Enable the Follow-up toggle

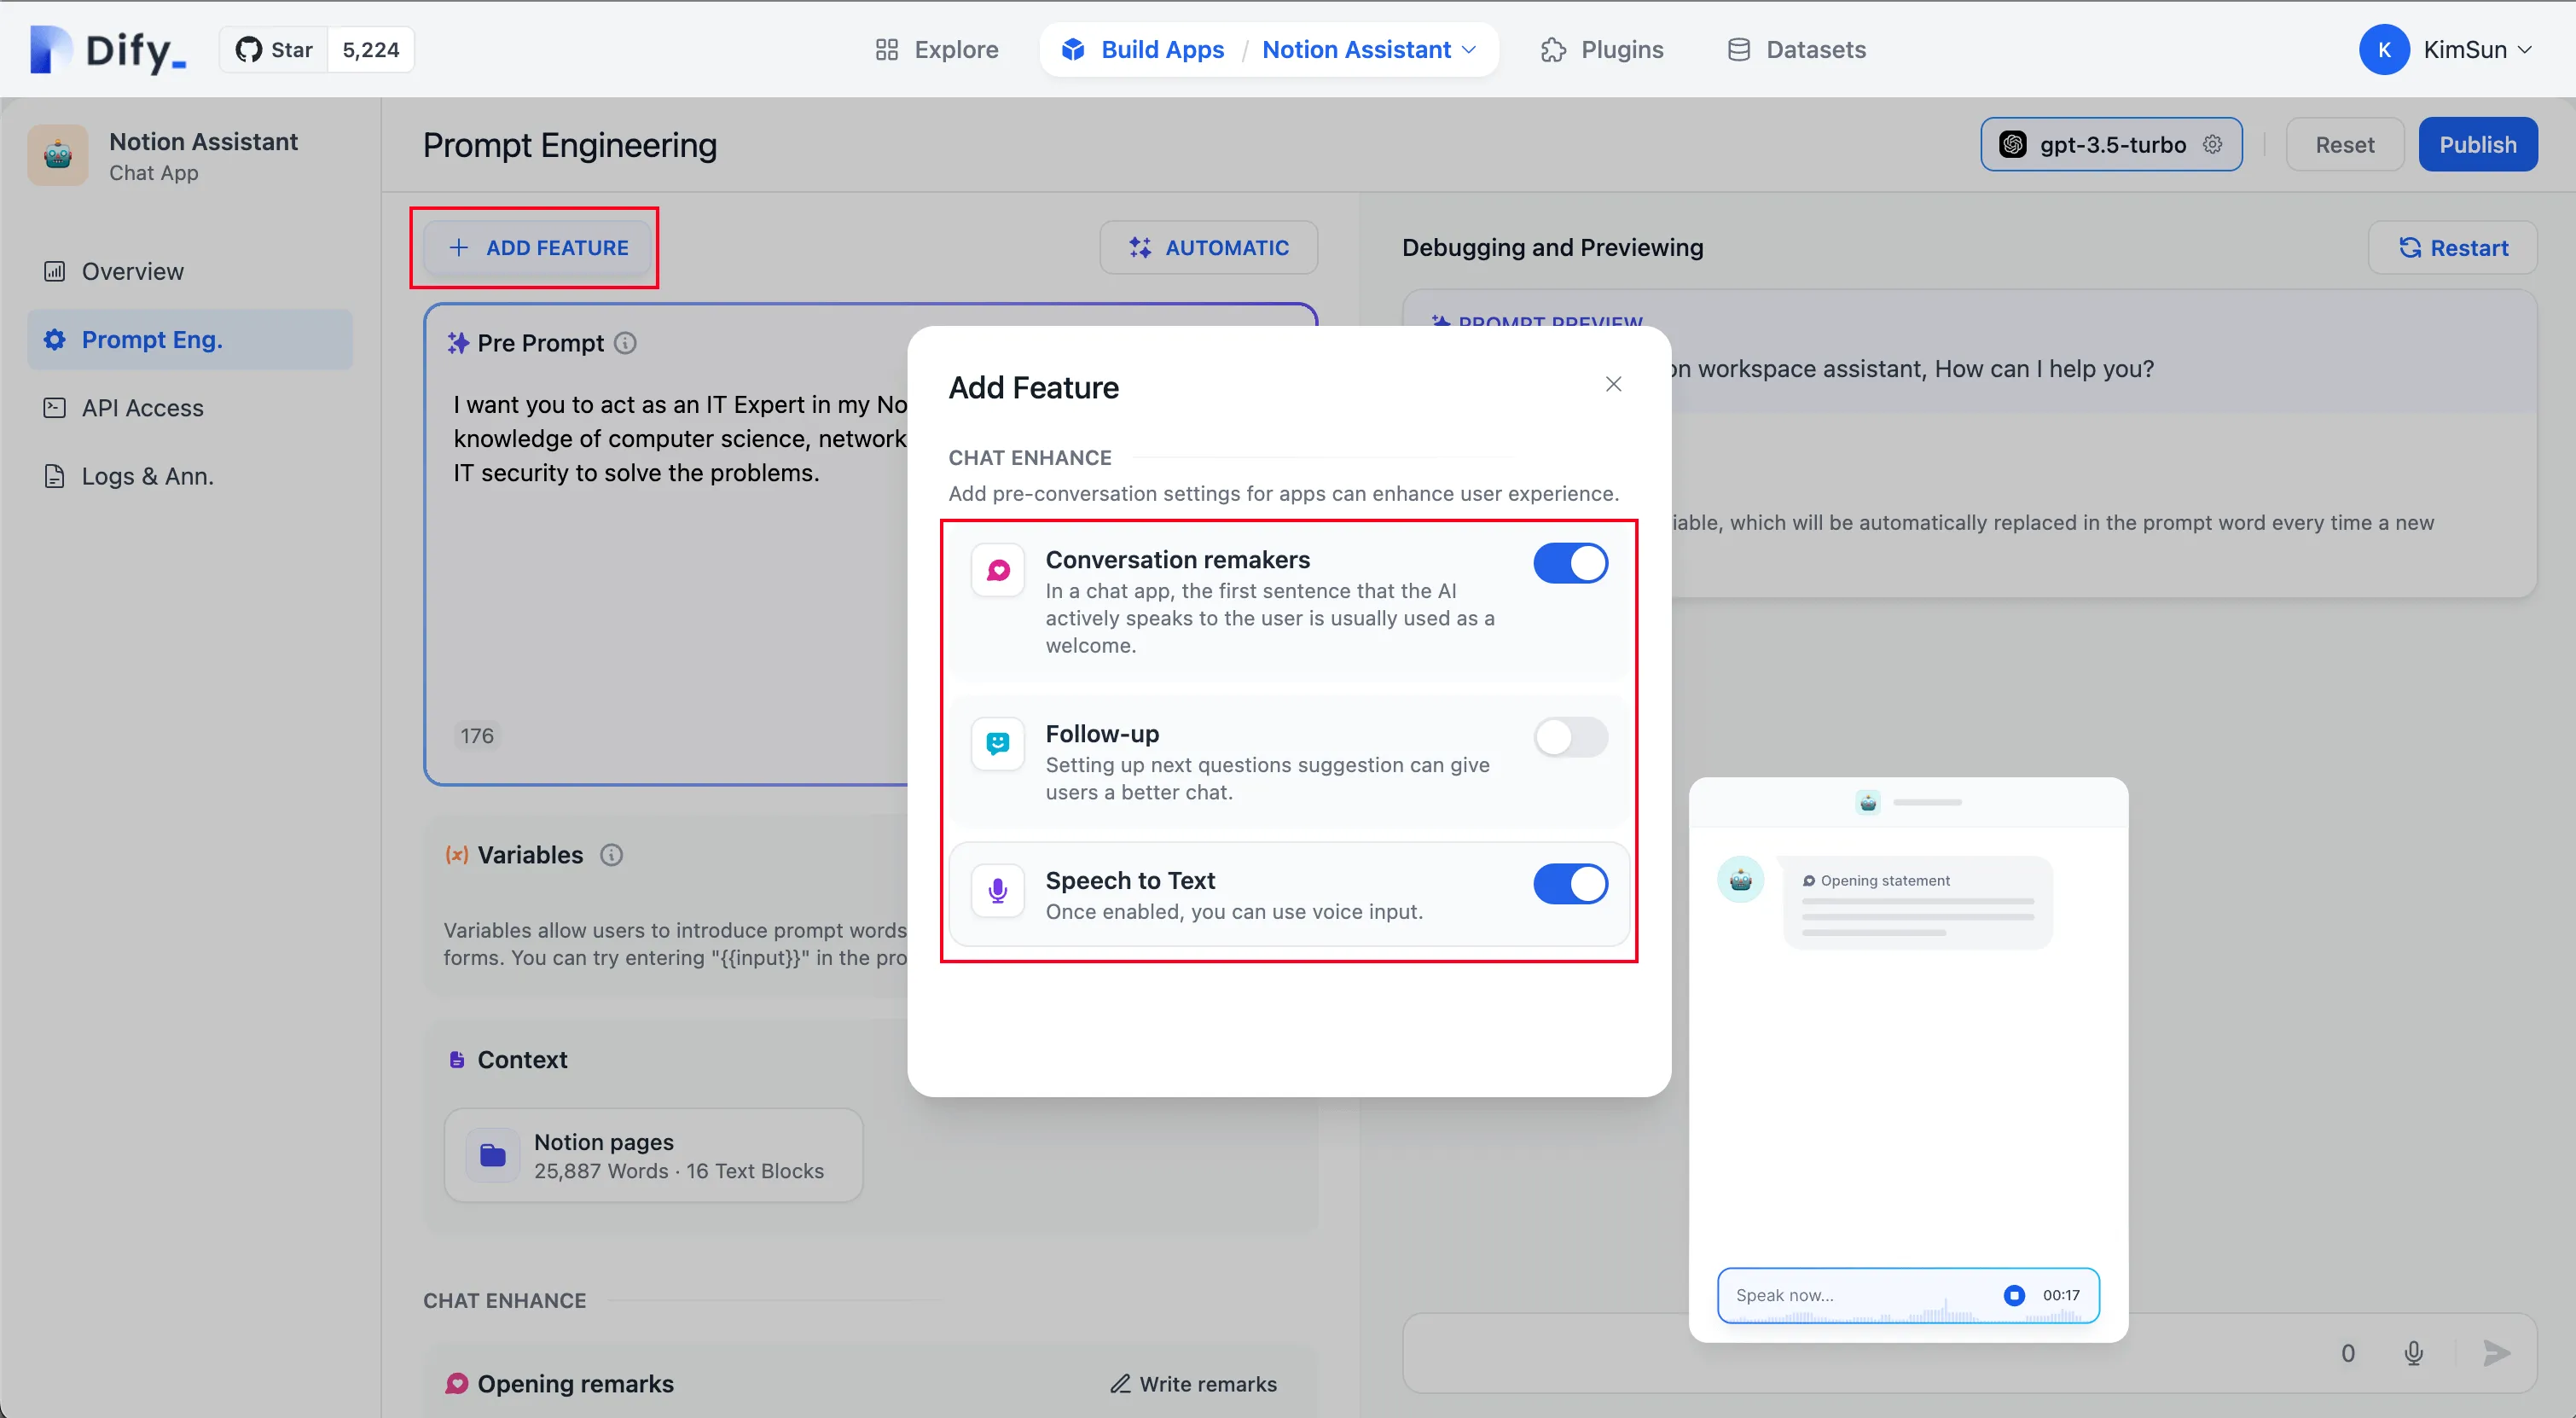point(1570,737)
